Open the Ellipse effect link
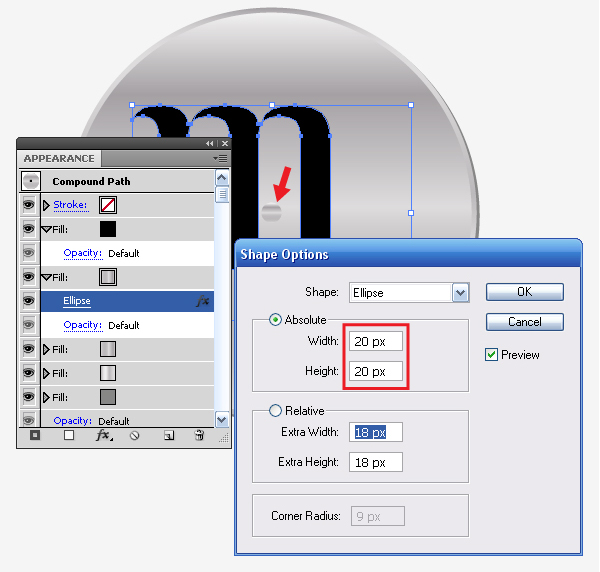 click(x=77, y=301)
